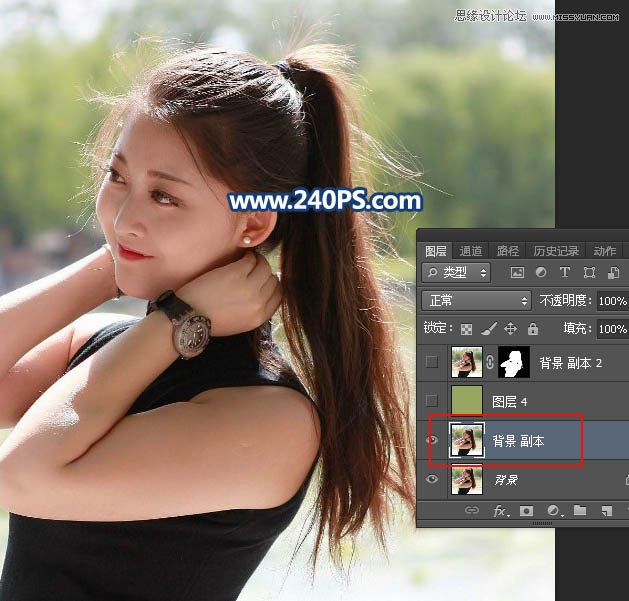The height and width of the screenshot is (601, 629).
Task: Show the 背景 副本 2 layer
Action: click(432, 362)
